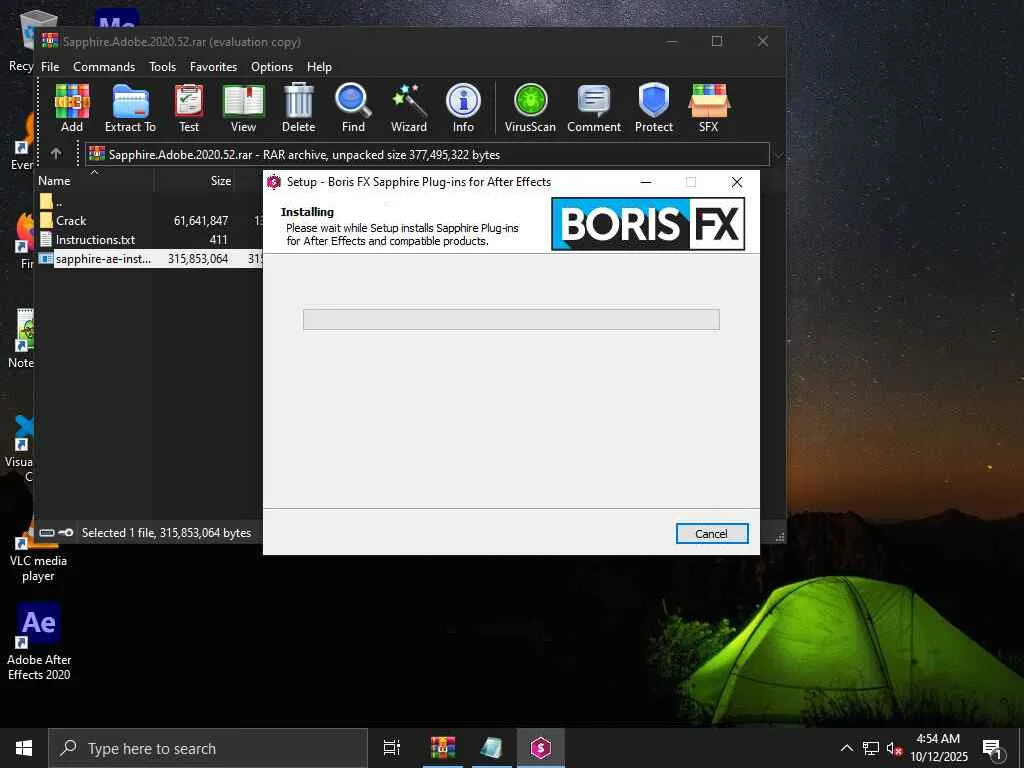
Task: Click the taskbar search box
Action: tap(208, 748)
